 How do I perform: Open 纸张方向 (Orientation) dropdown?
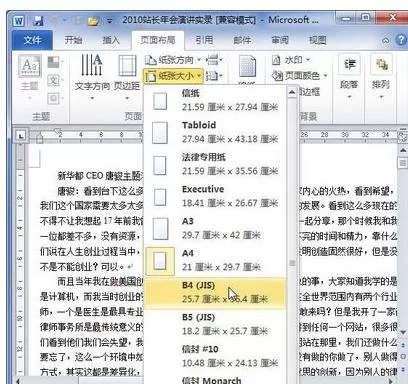tap(173, 60)
